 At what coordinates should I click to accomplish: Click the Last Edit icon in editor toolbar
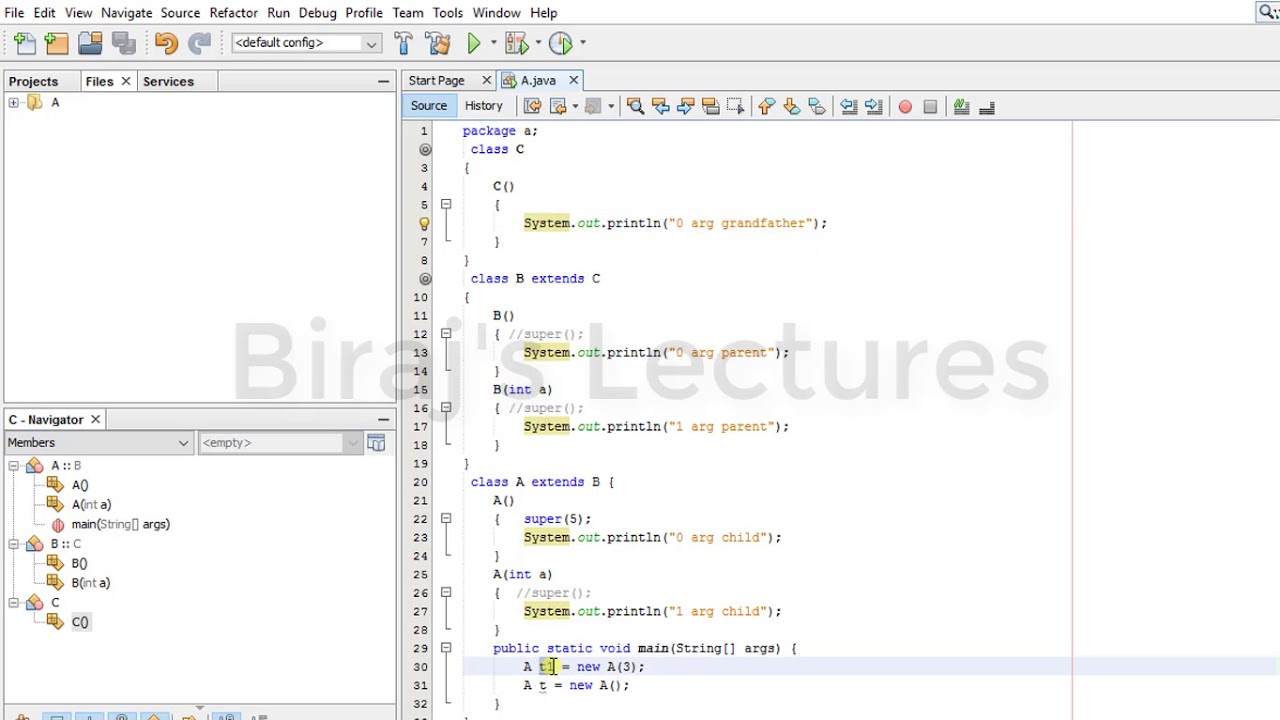pos(532,106)
